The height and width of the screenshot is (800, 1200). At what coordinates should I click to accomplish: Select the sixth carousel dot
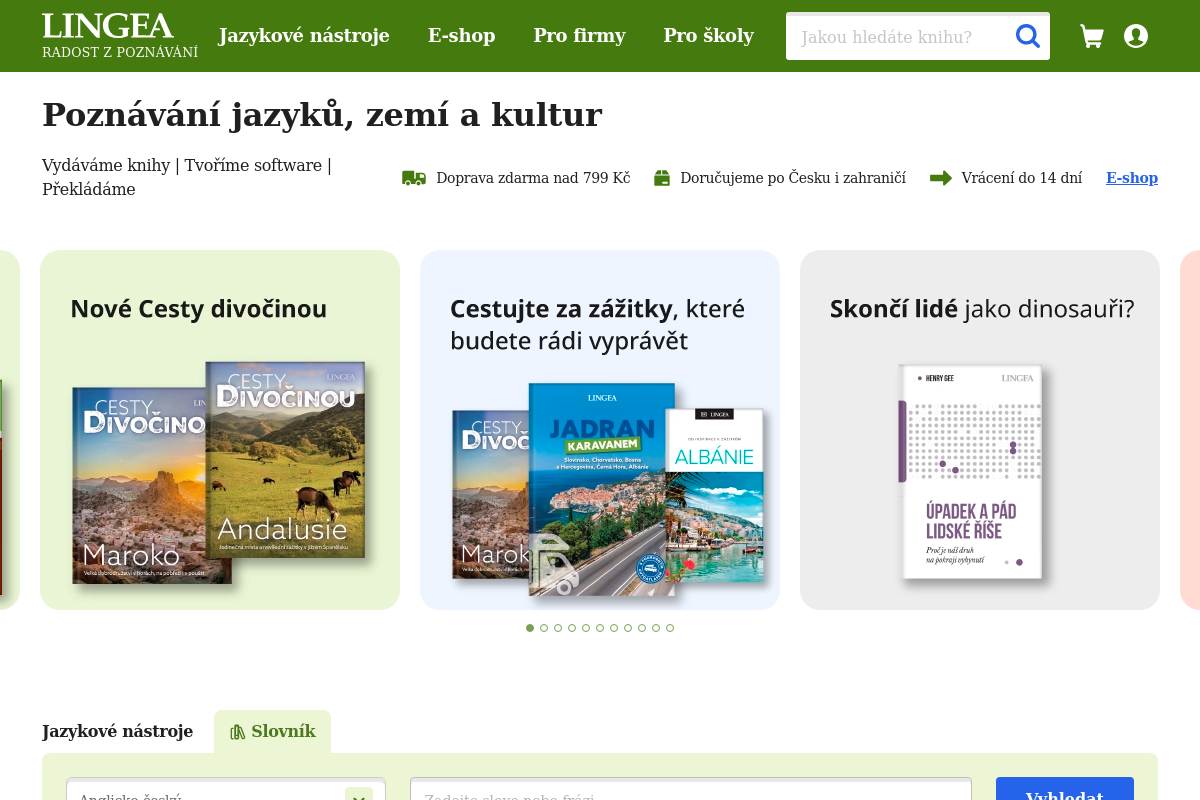tap(600, 628)
